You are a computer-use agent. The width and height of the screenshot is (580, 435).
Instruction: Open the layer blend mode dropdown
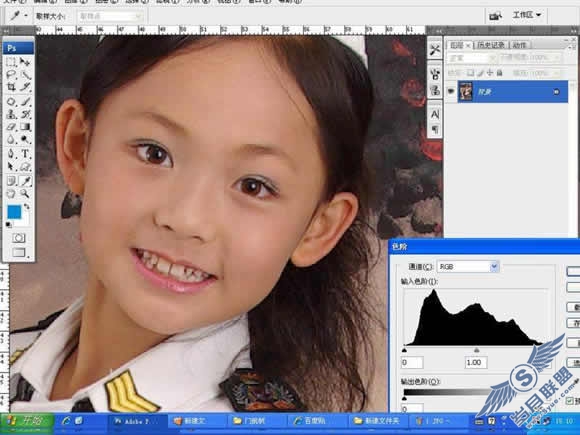coord(471,58)
